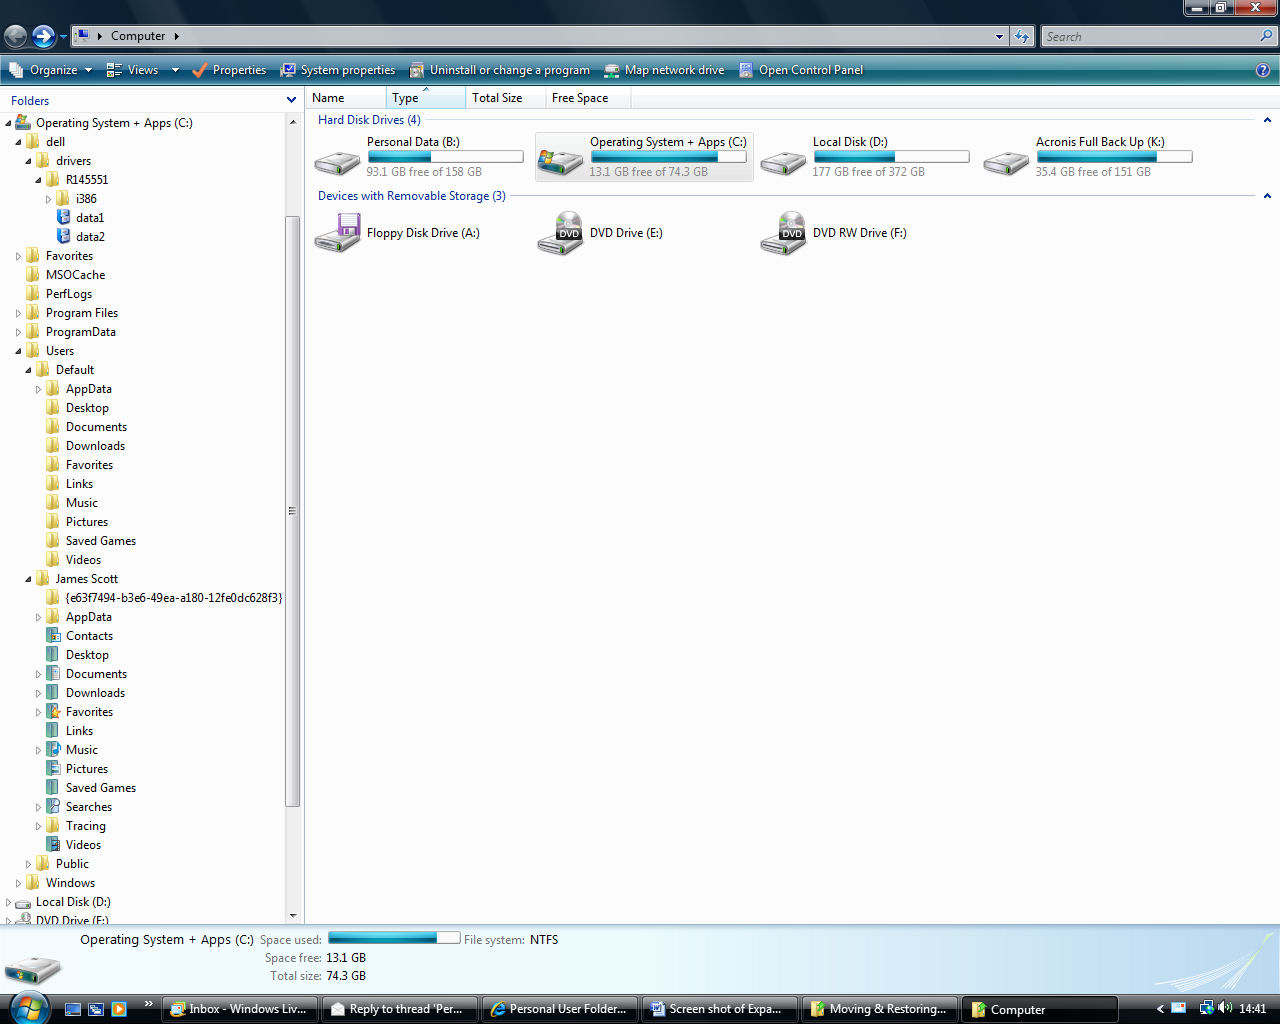Select the Acronis Full Back Up (K:) drive icon
This screenshot has height=1024, width=1280.
pyautogui.click(x=1006, y=162)
